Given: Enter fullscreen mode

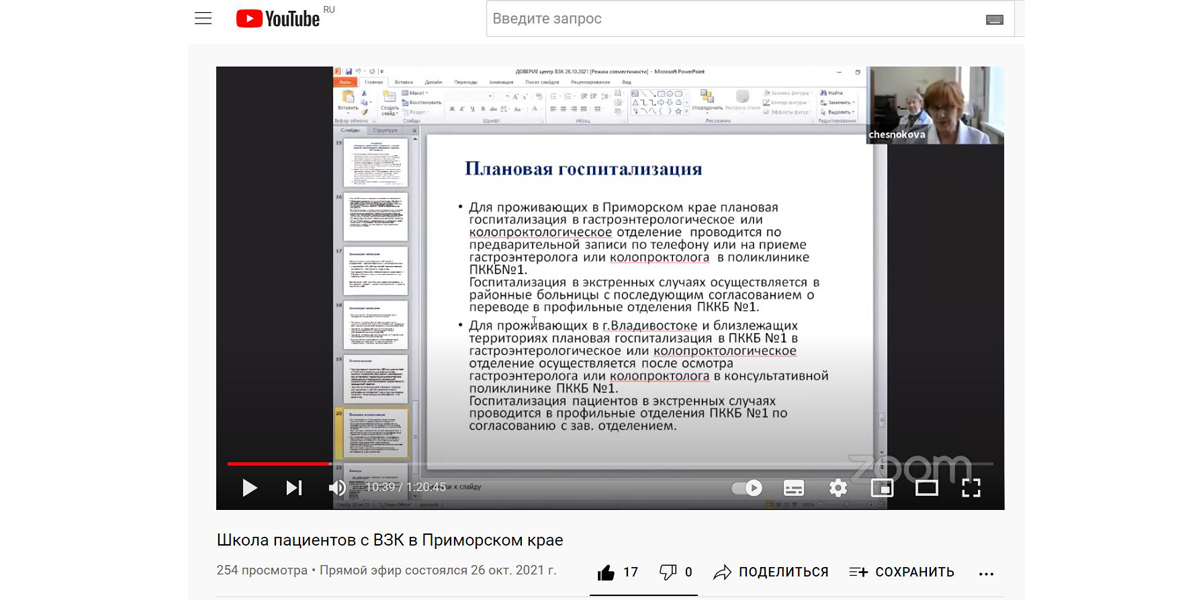Looking at the screenshot, I should pyautogui.click(x=970, y=488).
